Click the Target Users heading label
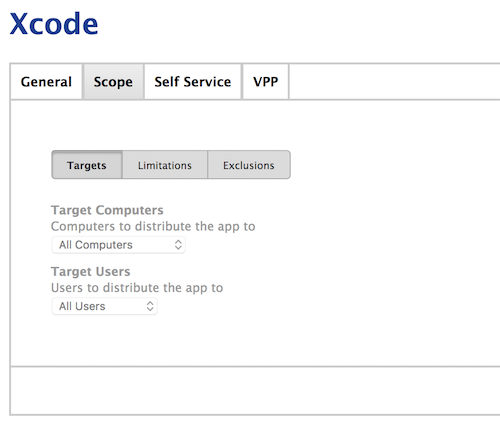Viewport: 500px width, 436px height. pyautogui.click(x=91, y=272)
